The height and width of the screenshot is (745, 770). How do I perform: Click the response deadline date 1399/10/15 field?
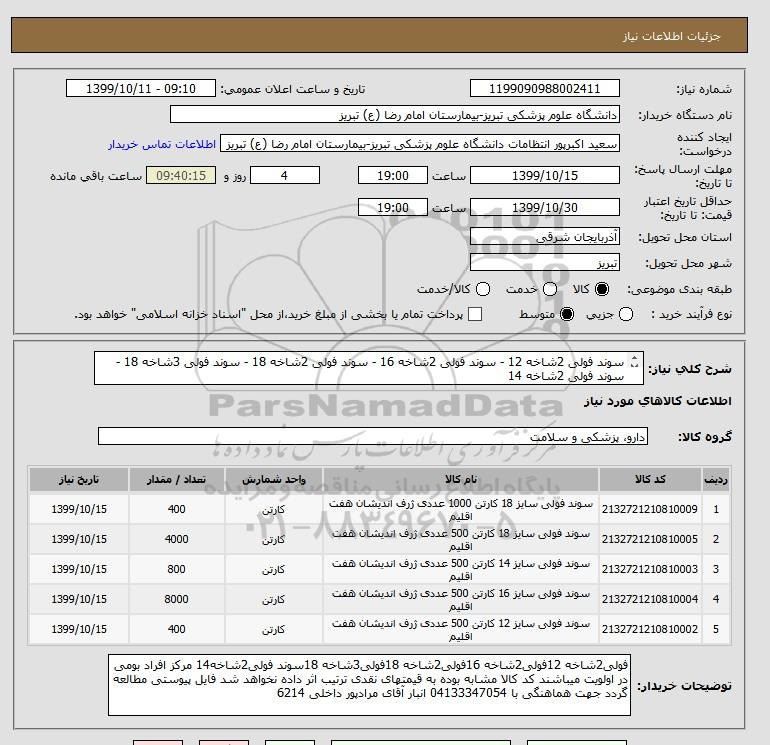click(x=545, y=175)
